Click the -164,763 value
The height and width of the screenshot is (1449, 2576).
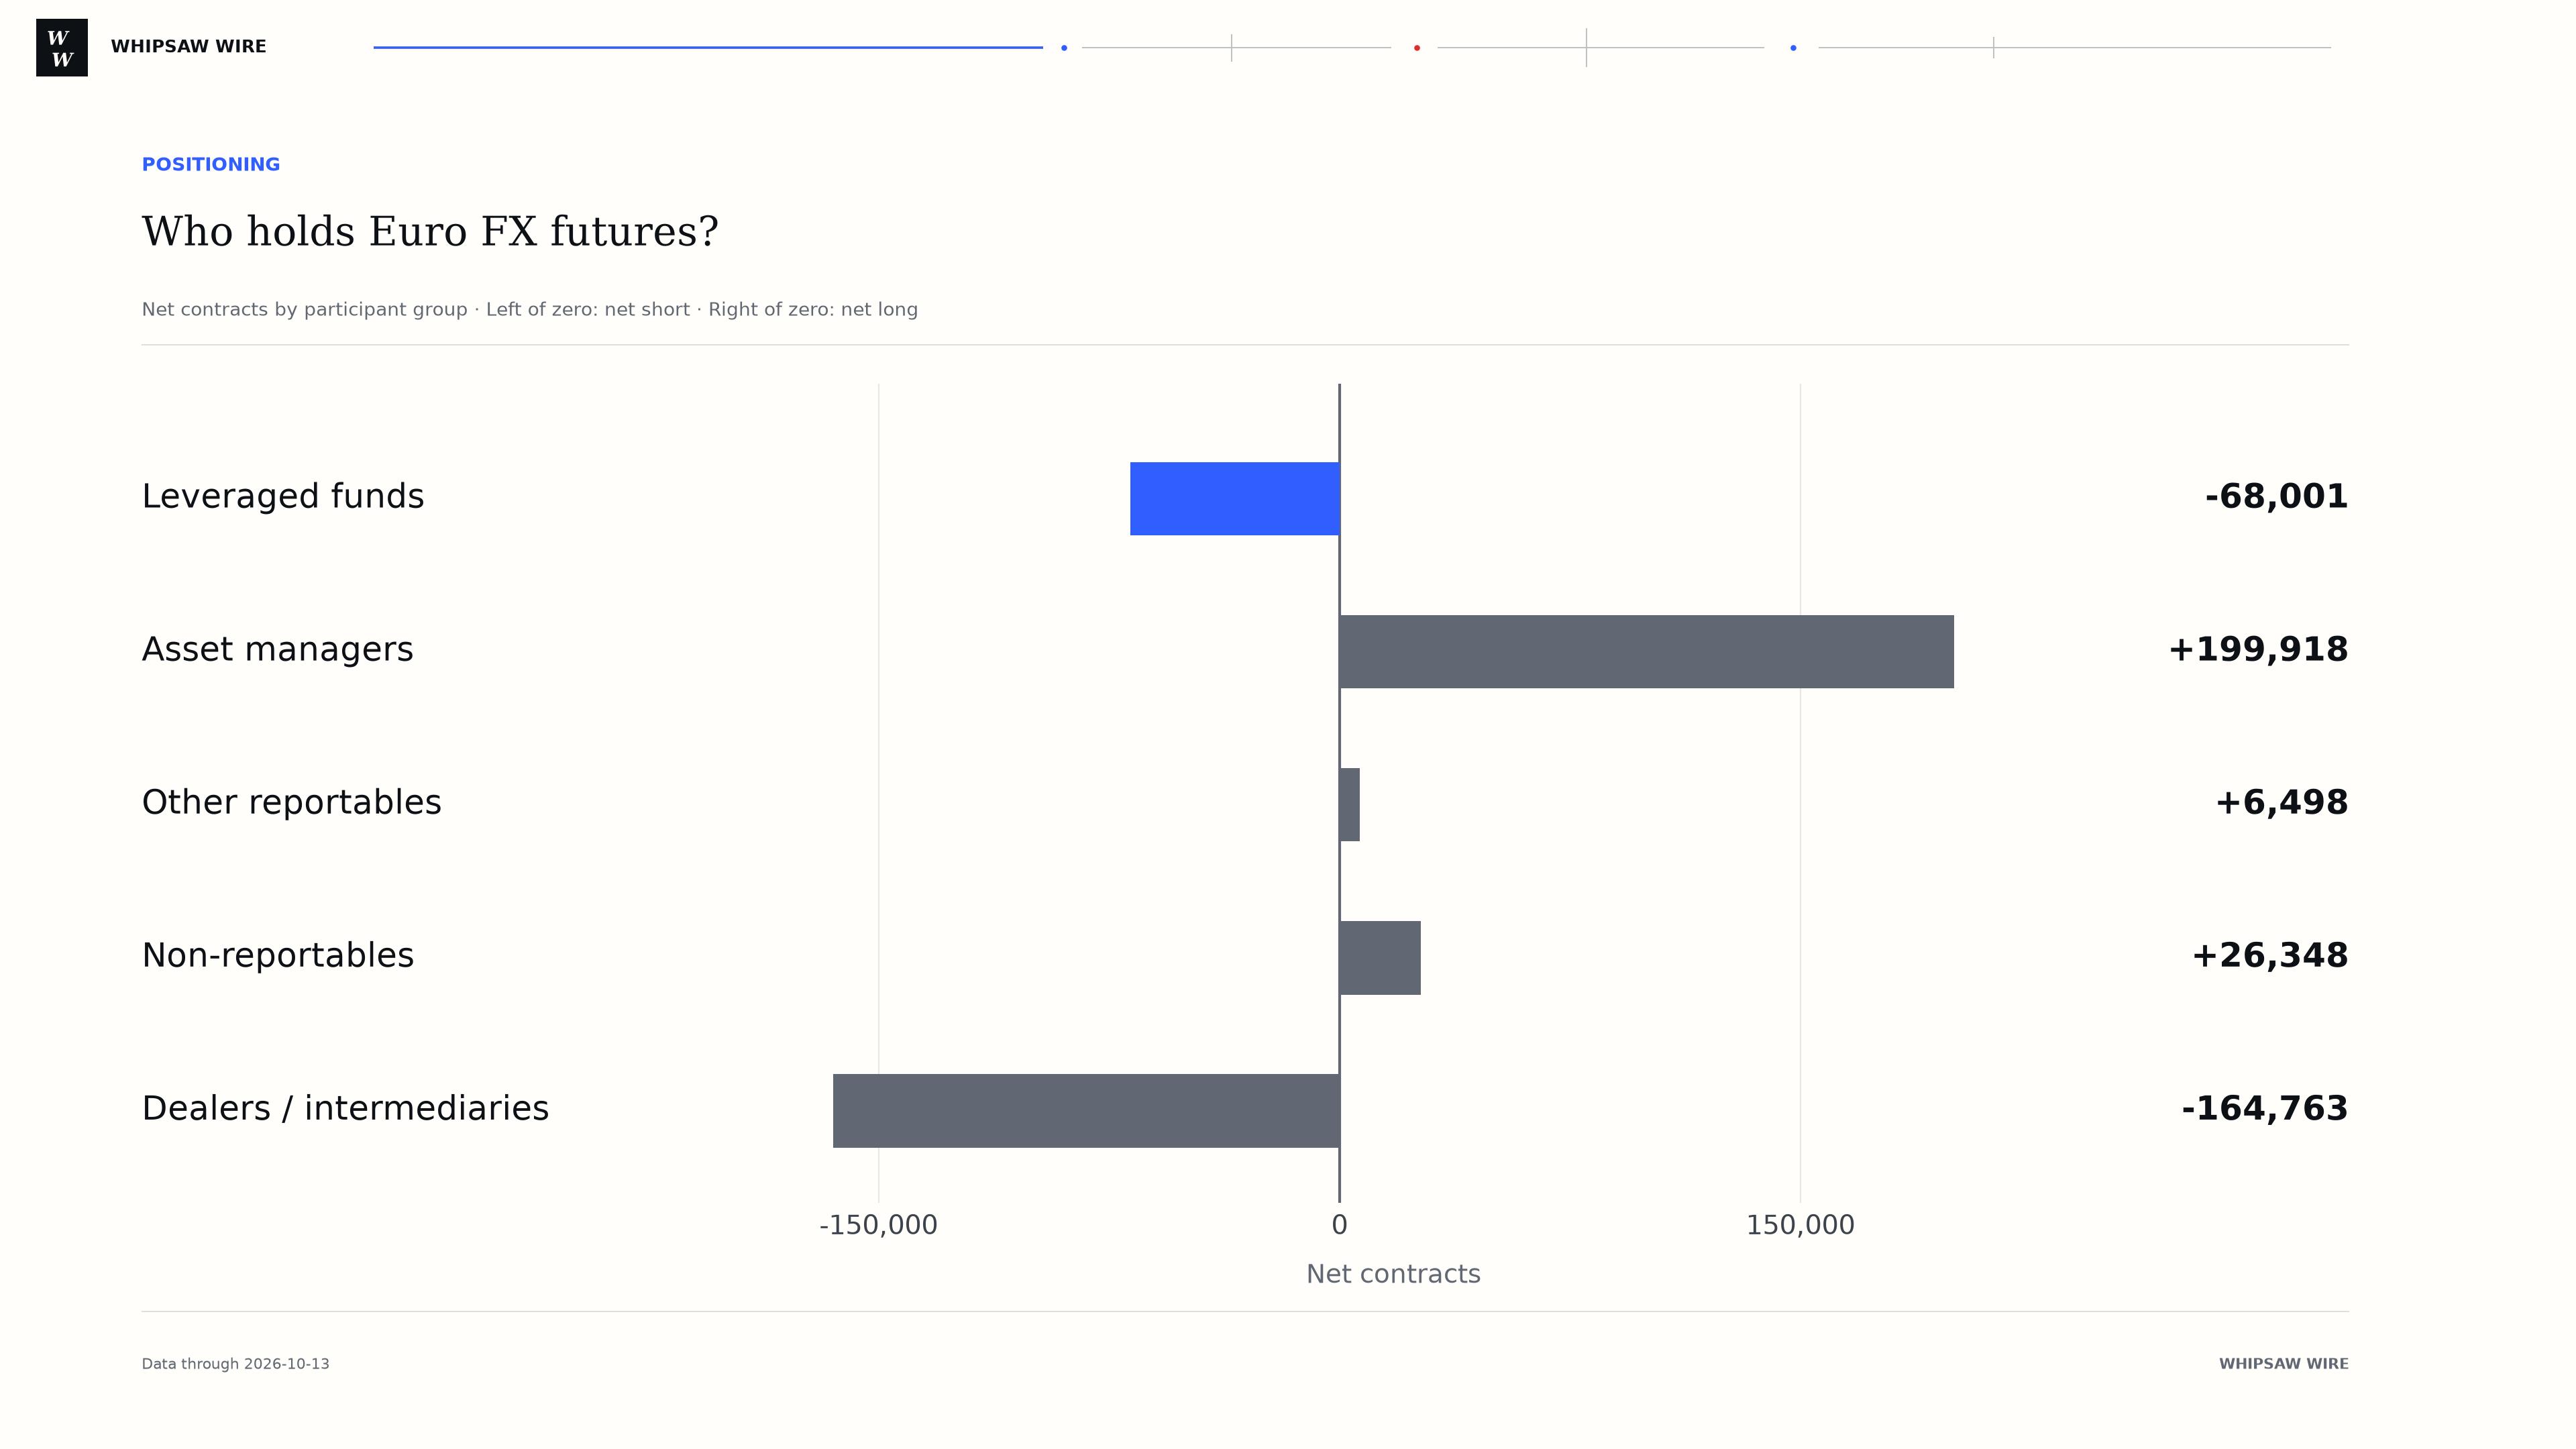tap(2265, 1109)
